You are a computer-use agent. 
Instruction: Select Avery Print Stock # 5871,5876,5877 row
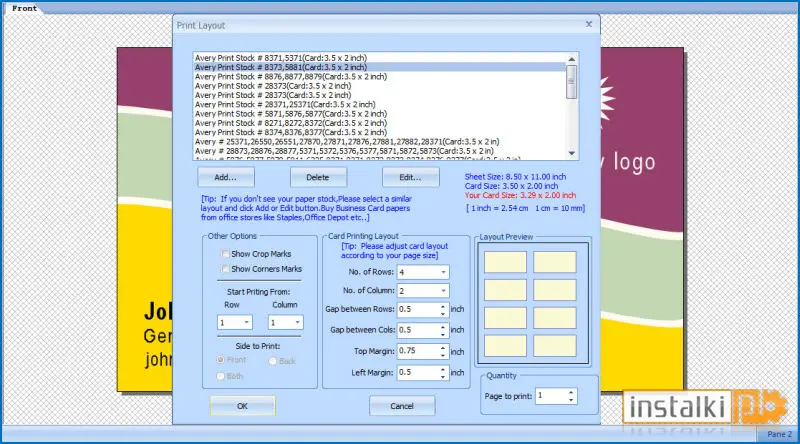point(380,114)
